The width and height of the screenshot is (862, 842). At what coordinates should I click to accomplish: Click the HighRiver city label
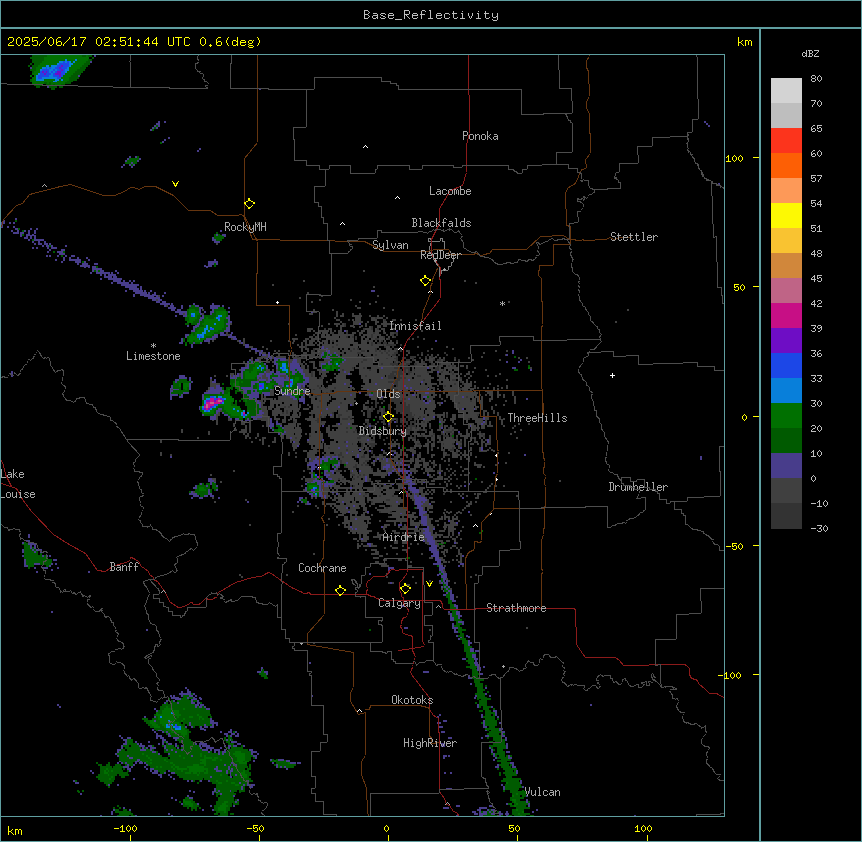[430, 743]
